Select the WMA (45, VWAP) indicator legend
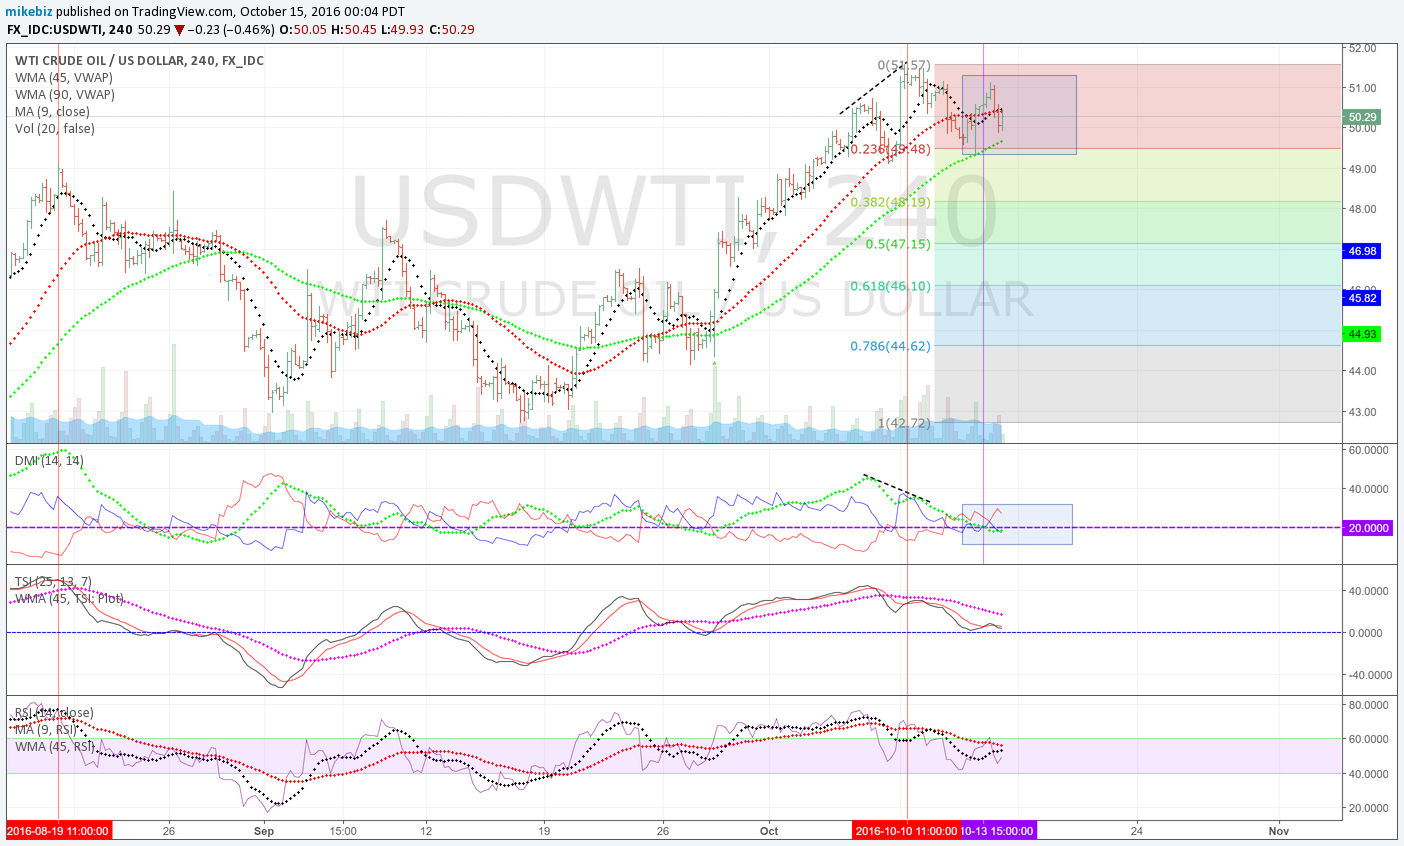1404x846 pixels. coord(64,78)
